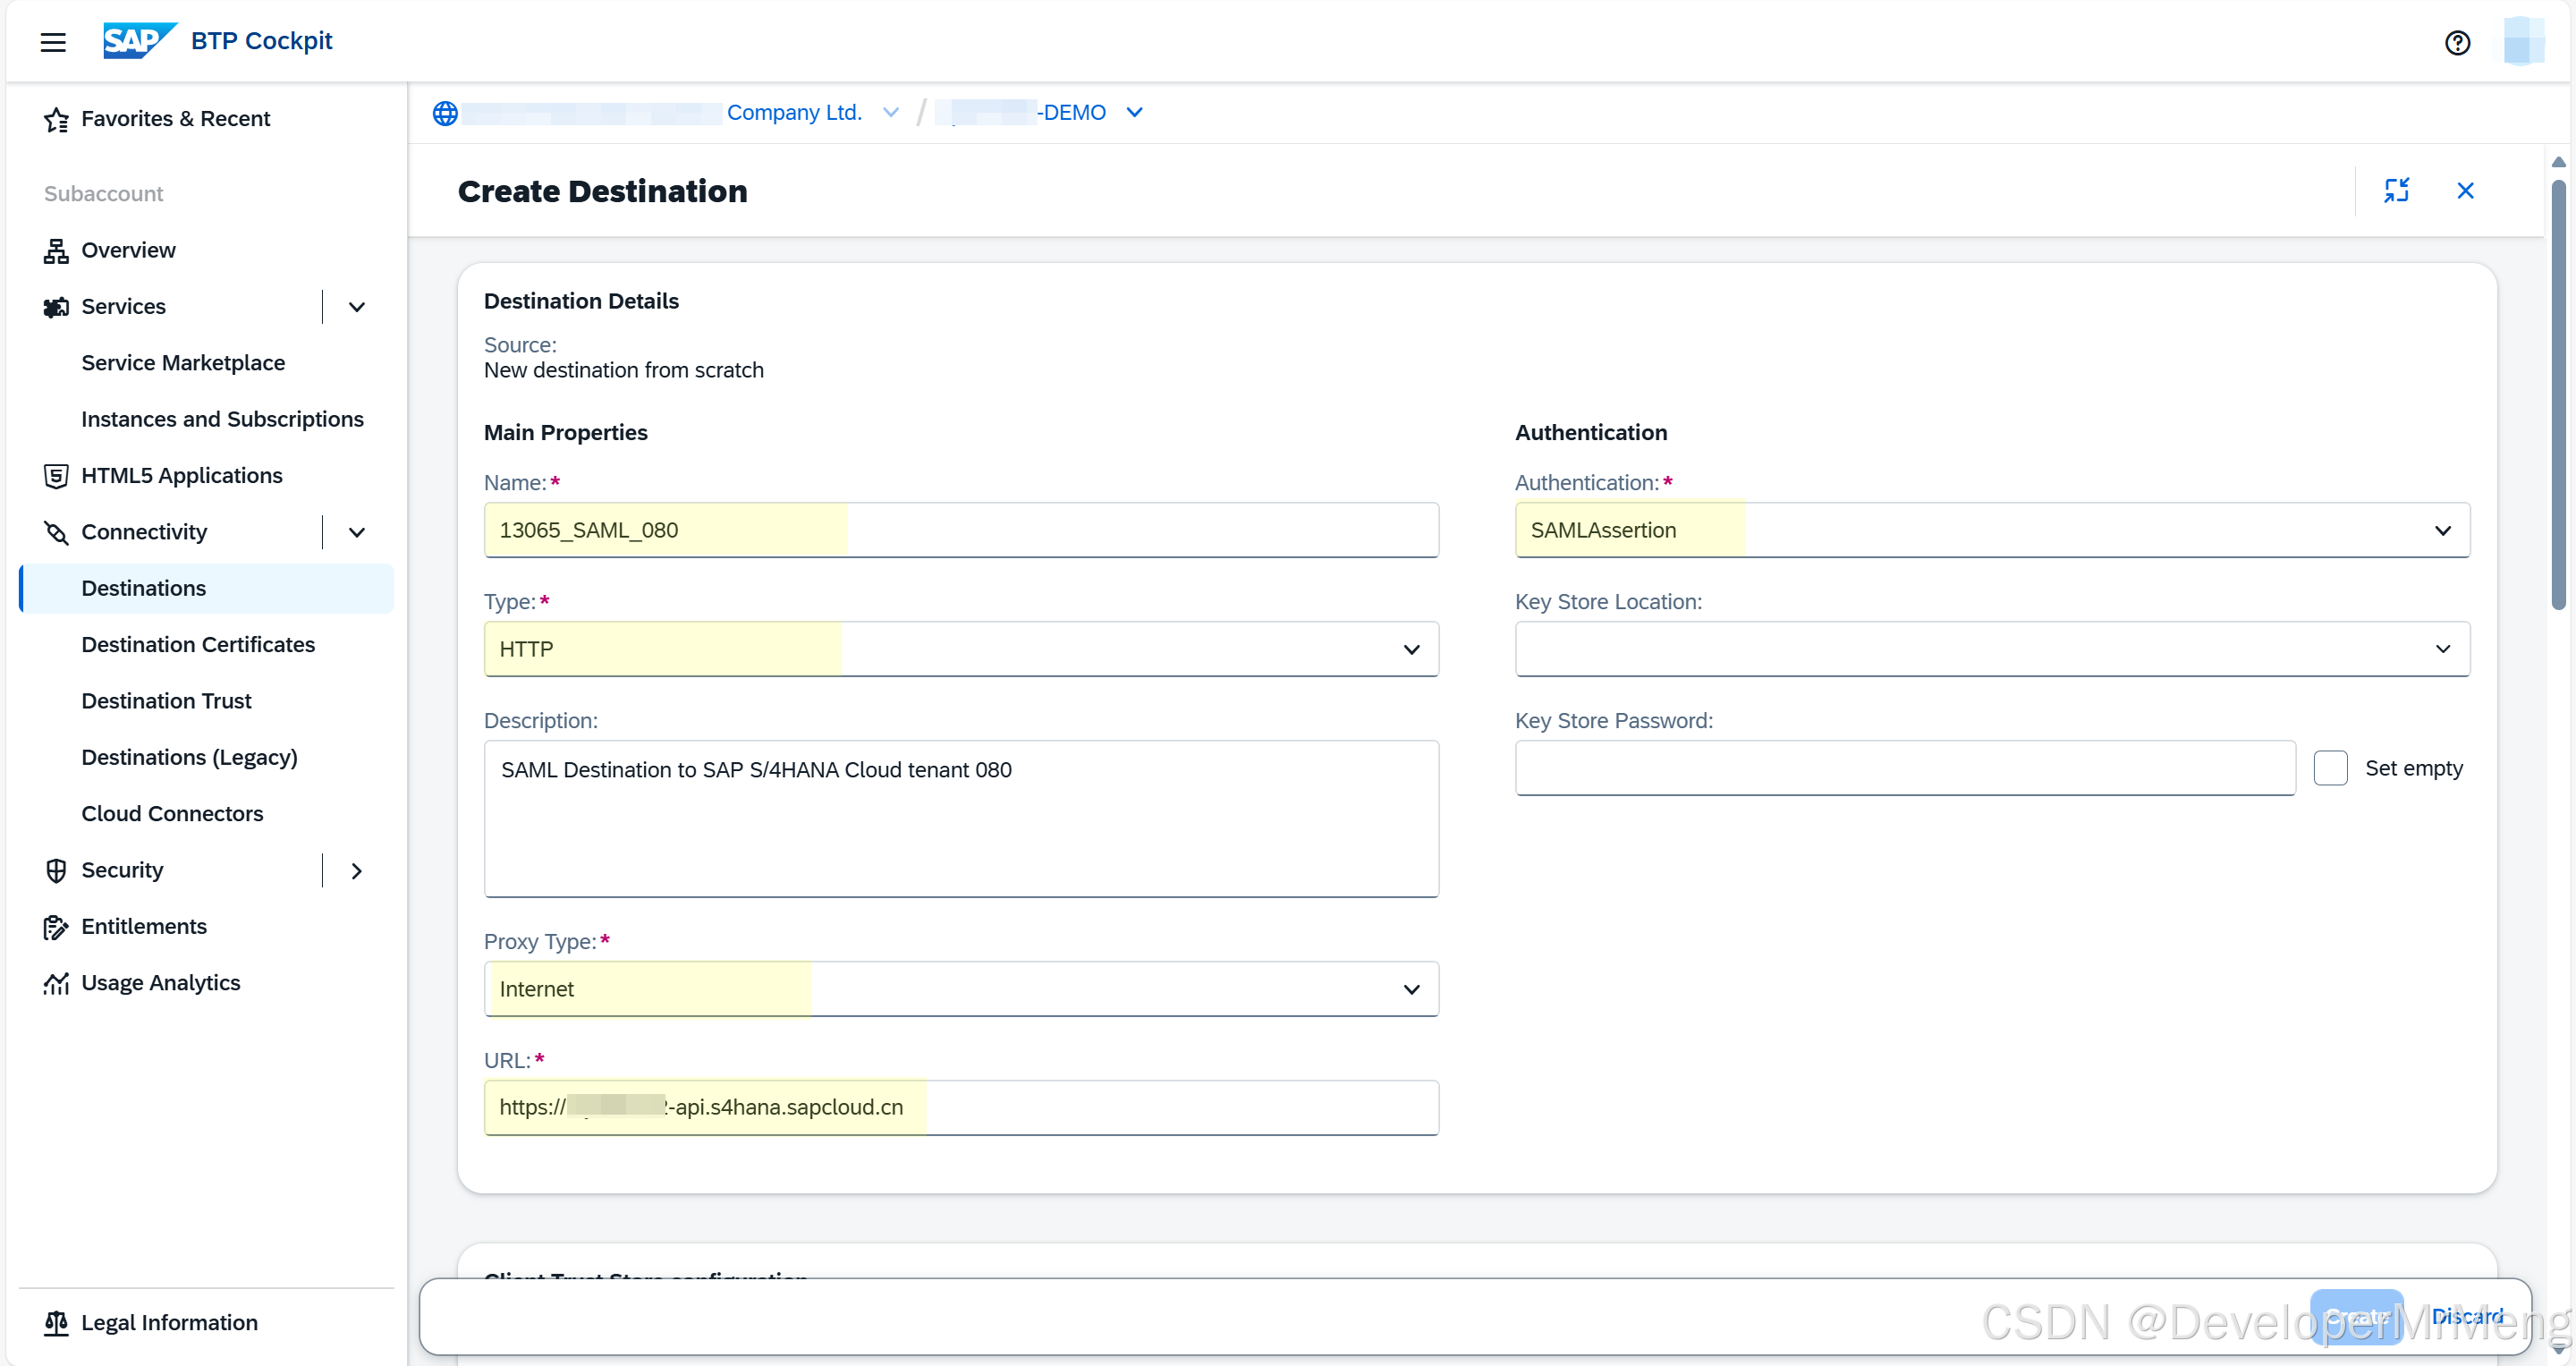Click into the Key Store Password field
The height and width of the screenshot is (1366, 2576).
1904,768
